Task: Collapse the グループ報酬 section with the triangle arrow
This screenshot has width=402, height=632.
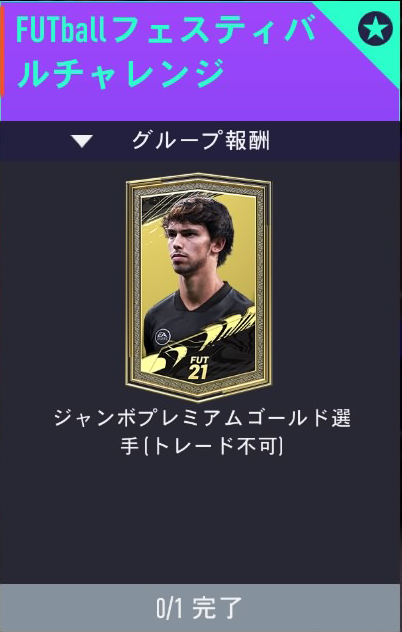Action: 82,141
